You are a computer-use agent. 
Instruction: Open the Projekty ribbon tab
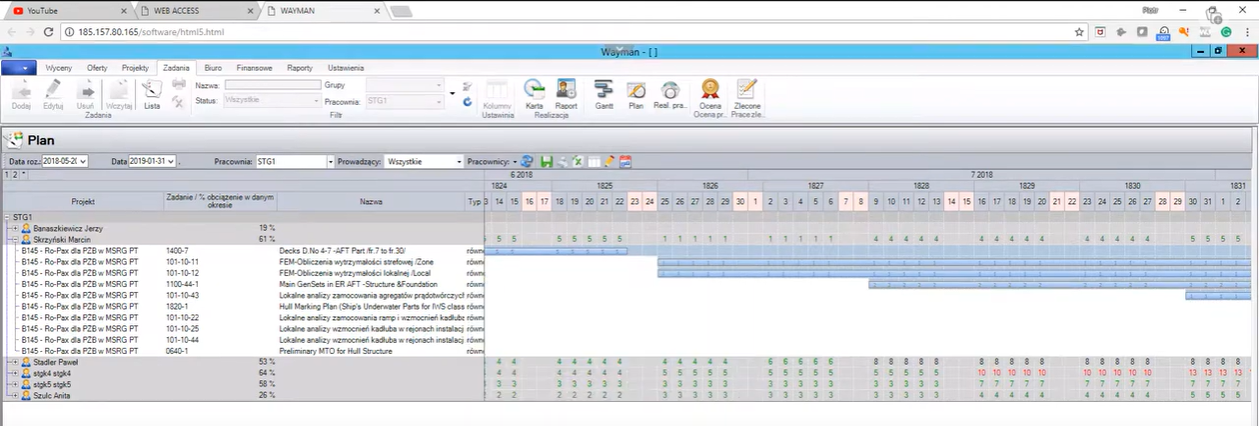pyautogui.click(x=135, y=68)
